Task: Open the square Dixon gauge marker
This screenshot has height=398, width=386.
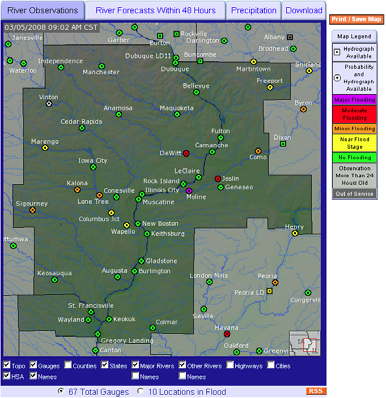Action: click(283, 144)
